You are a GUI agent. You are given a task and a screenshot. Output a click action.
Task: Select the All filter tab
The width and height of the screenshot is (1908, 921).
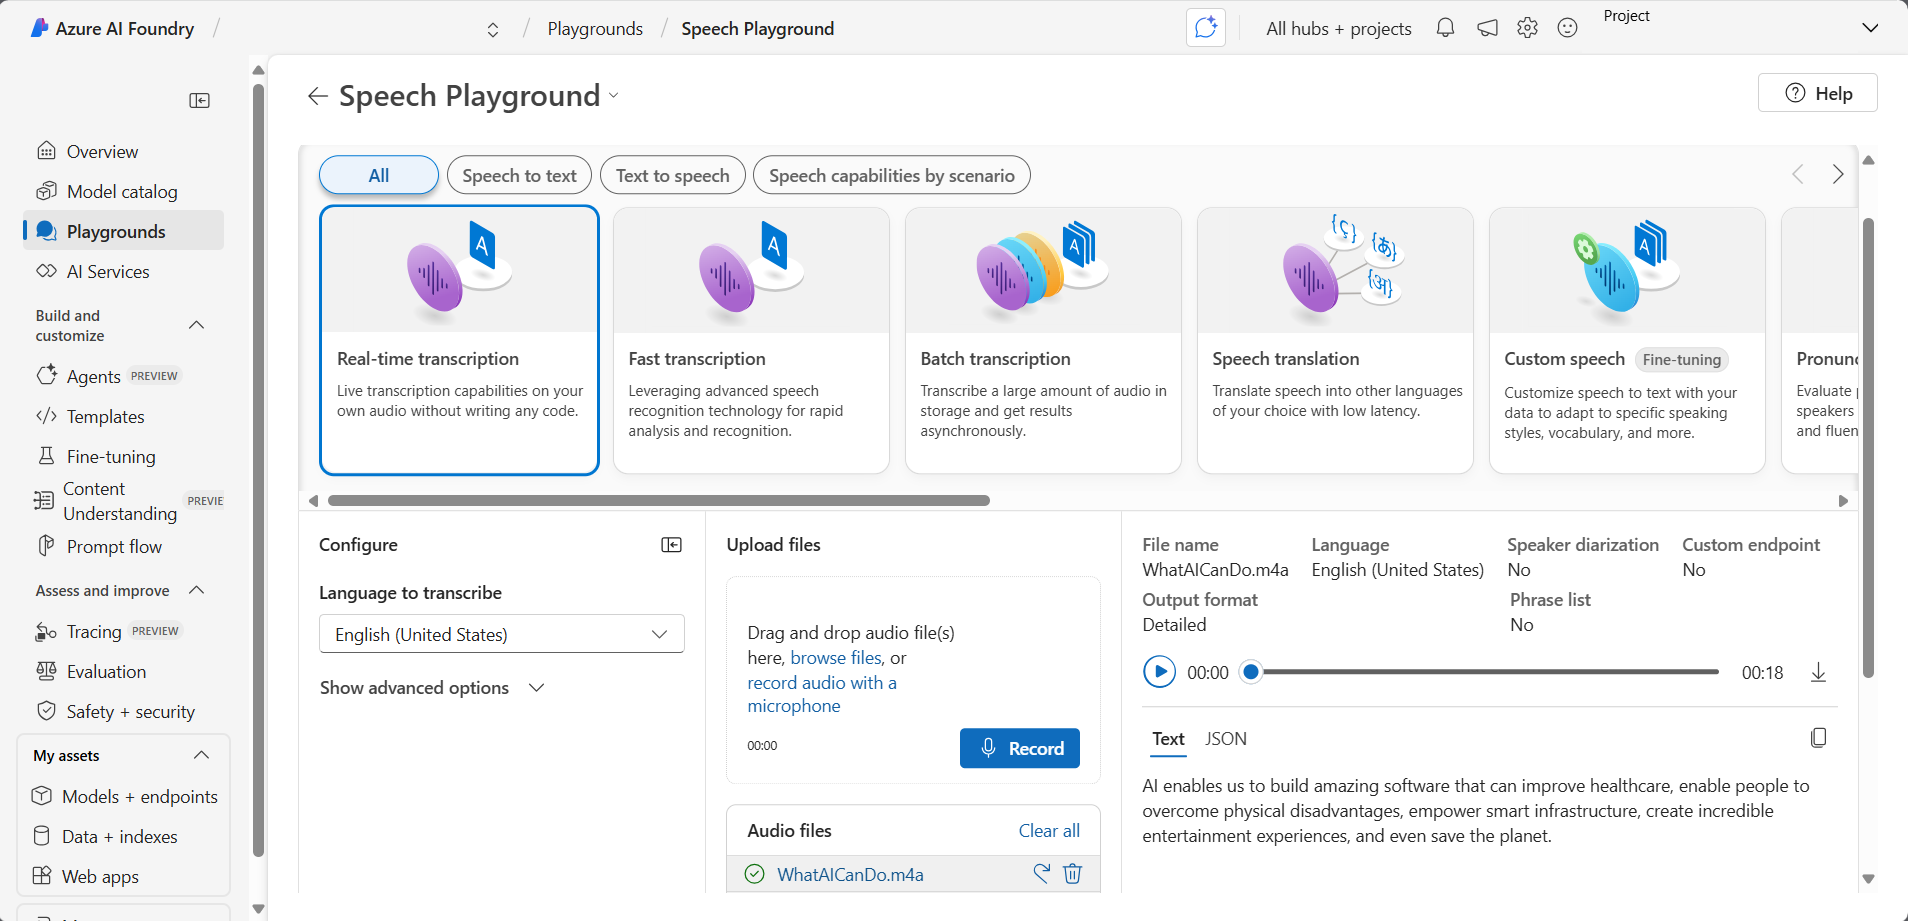point(379,175)
